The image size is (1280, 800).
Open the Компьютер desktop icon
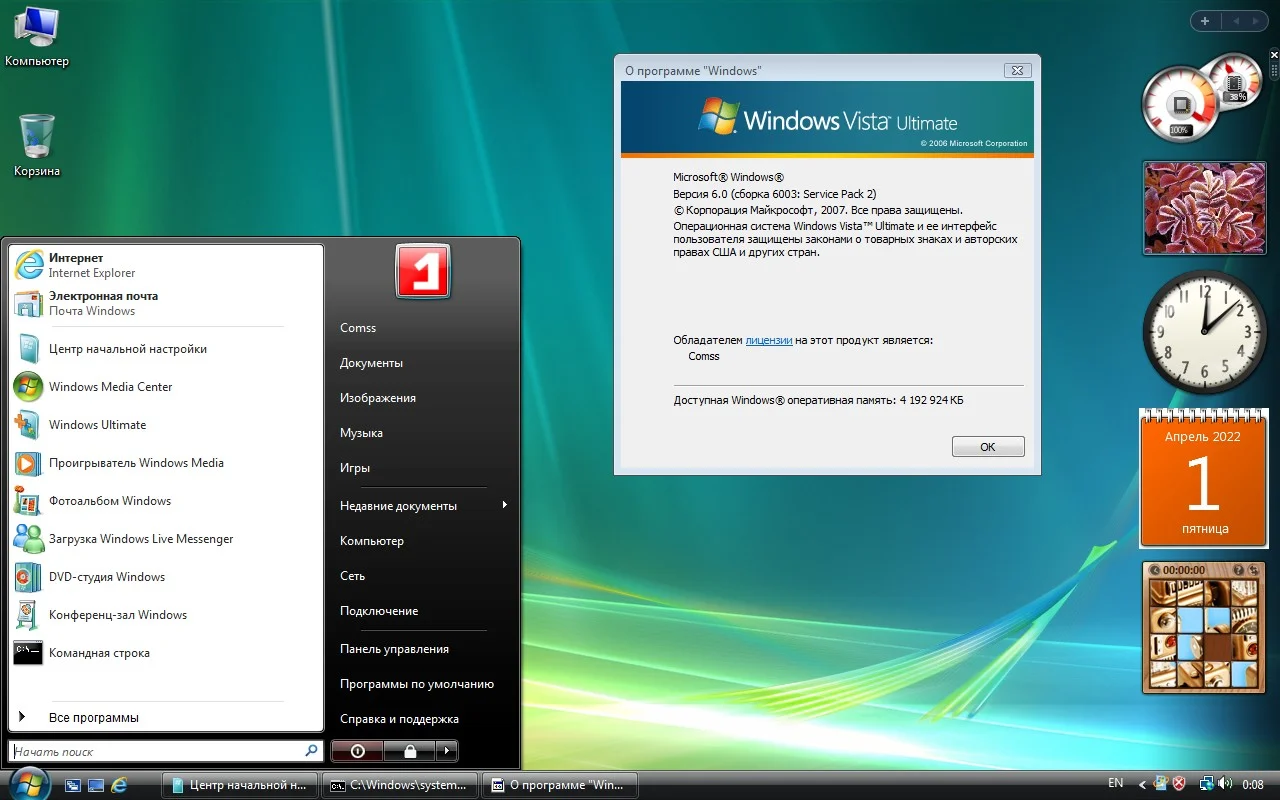[x=37, y=37]
